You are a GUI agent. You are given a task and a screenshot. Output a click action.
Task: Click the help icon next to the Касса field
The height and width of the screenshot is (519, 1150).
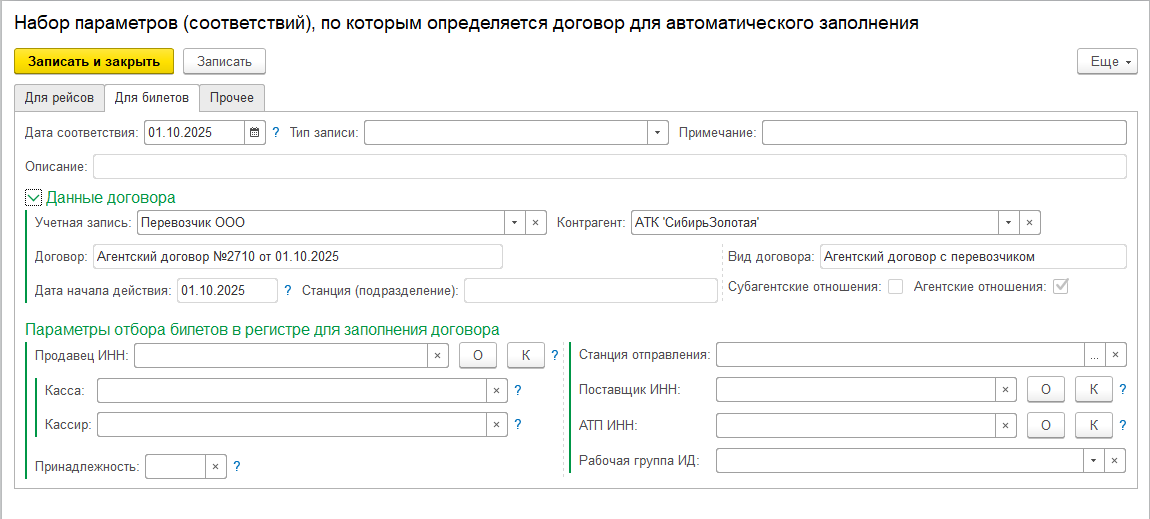pyautogui.click(x=518, y=391)
